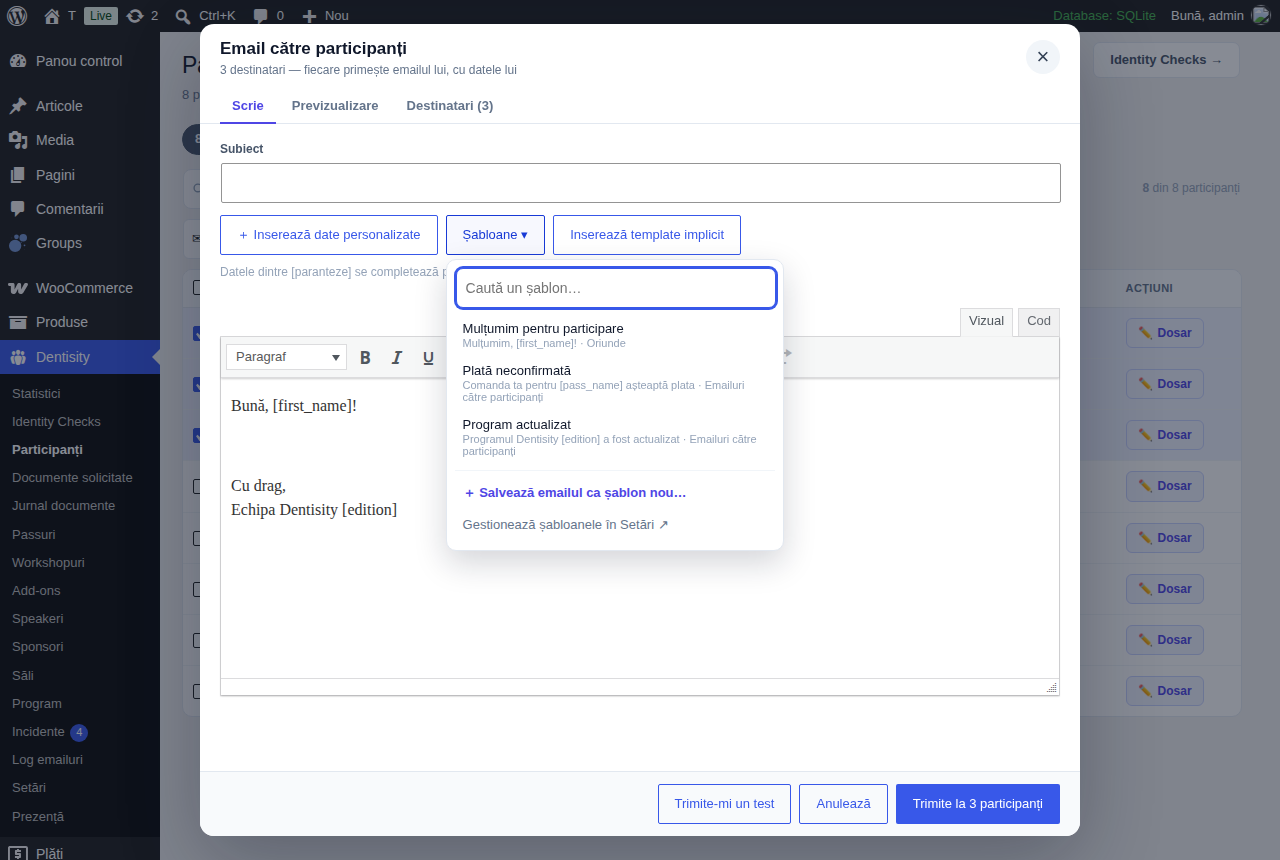Click the admin avatar in the top right
Image resolution: width=1280 pixels, height=860 pixels.
(1260, 15)
